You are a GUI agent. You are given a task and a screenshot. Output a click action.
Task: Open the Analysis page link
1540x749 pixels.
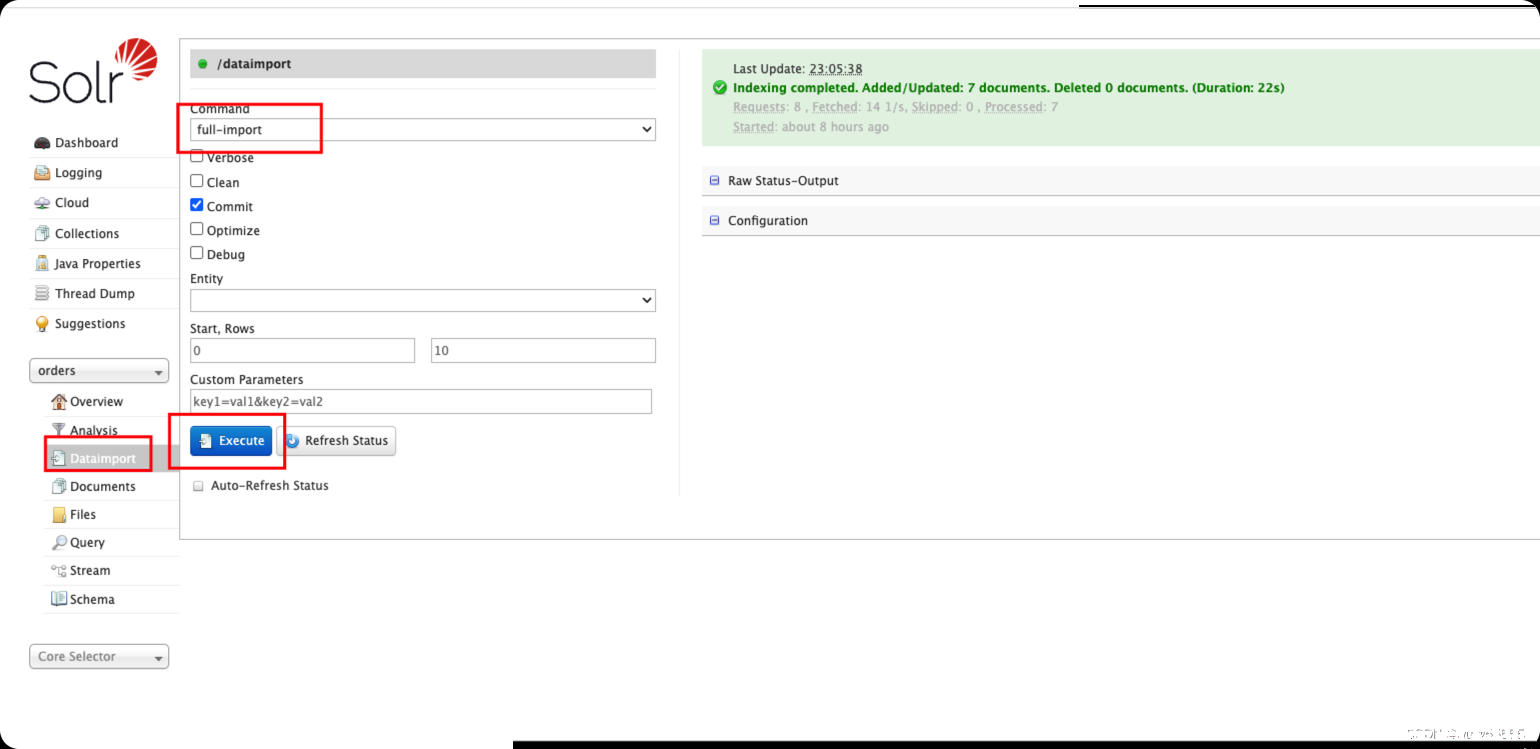pos(94,430)
